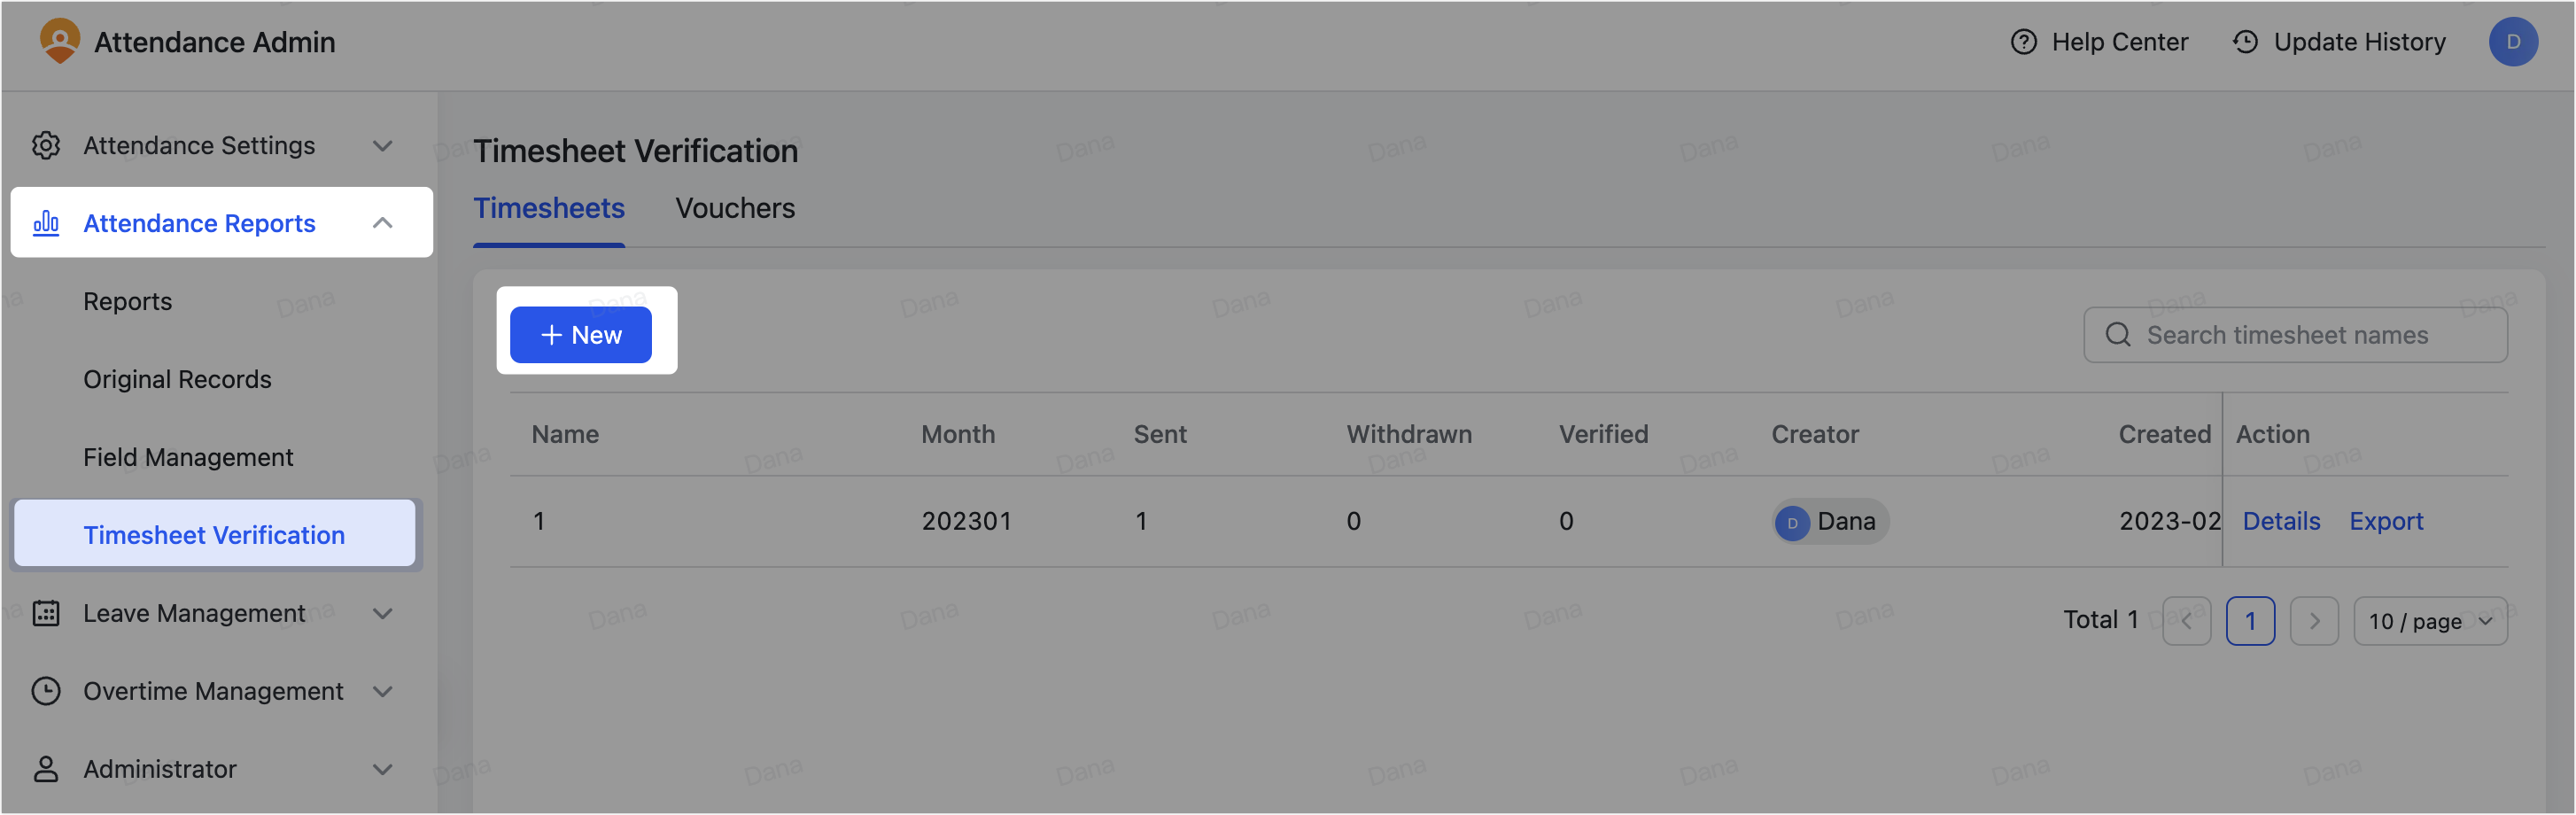Open the Attendance Settings gear icon

(x=46, y=145)
